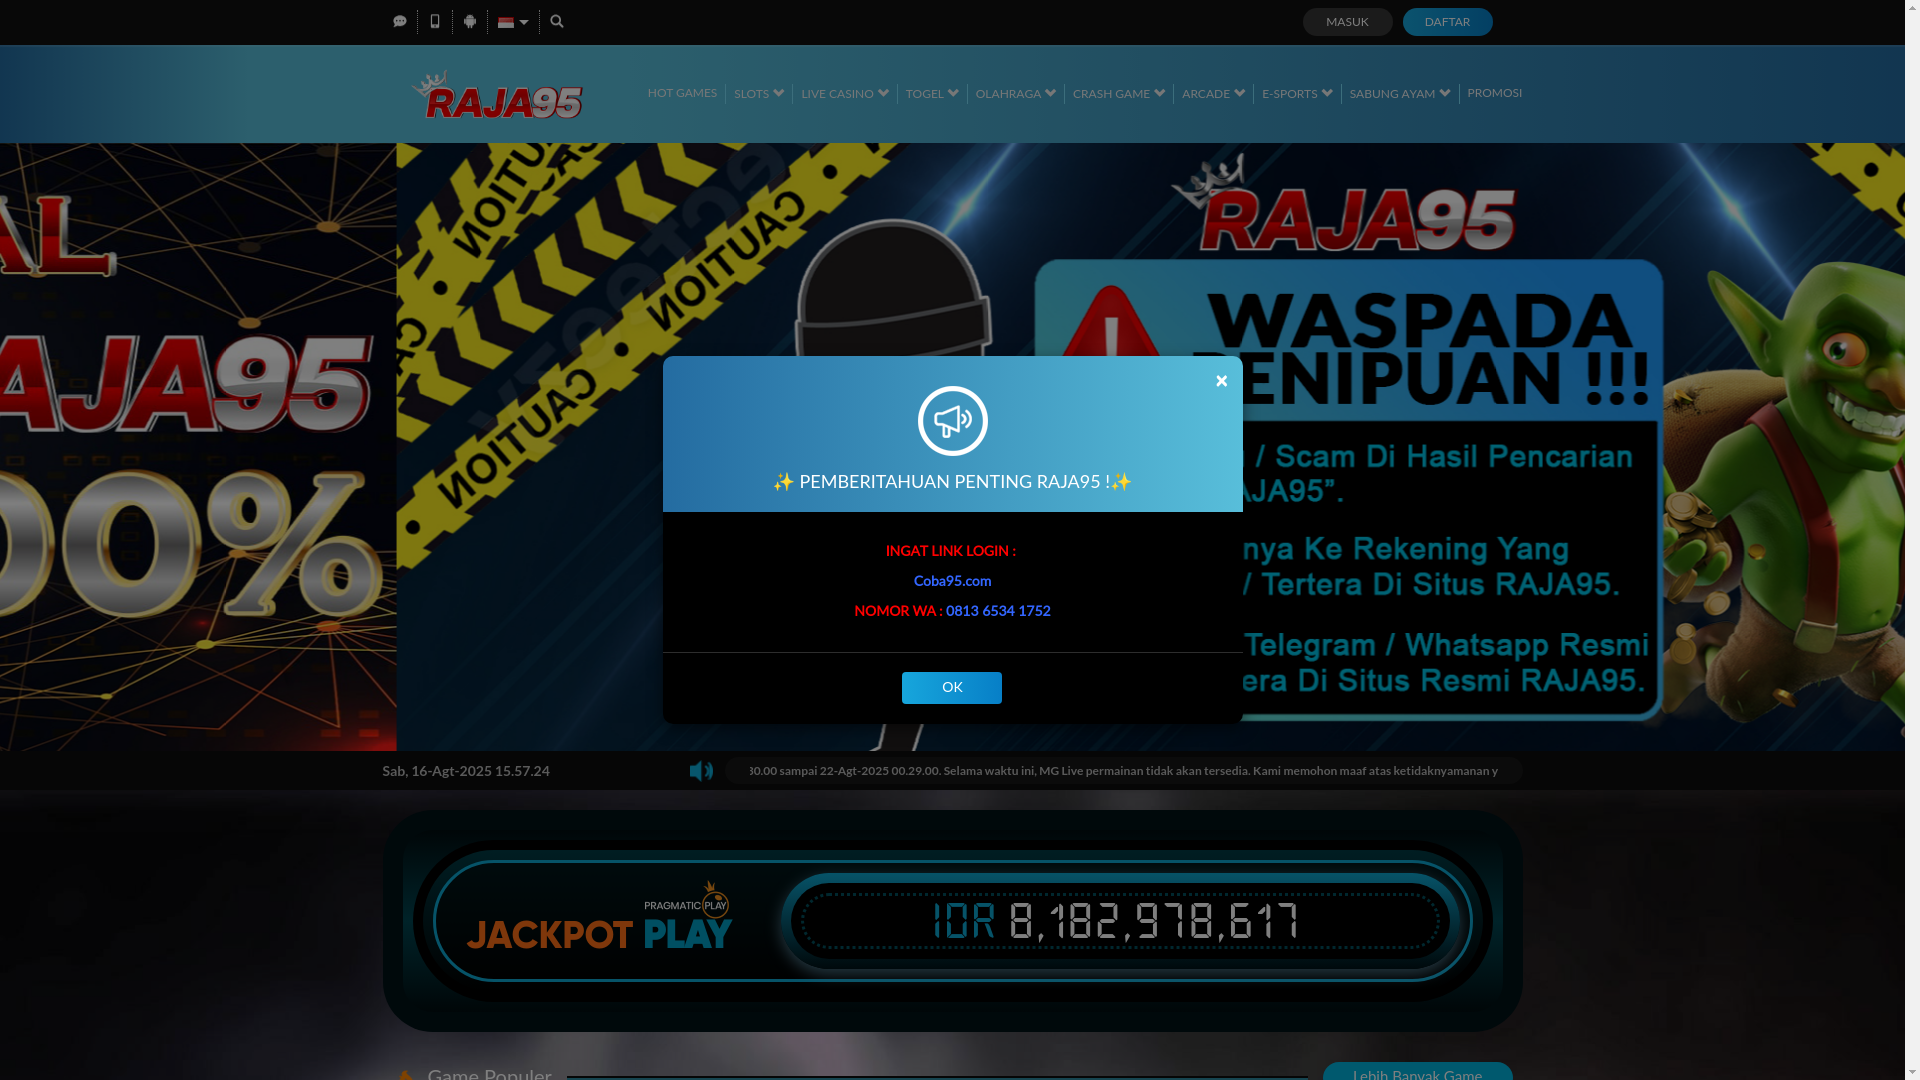Expand the ARCADE dropdown menu
Image resolution: width=1920 pixels, height=1080 pixels.
tap(1214, 93)
